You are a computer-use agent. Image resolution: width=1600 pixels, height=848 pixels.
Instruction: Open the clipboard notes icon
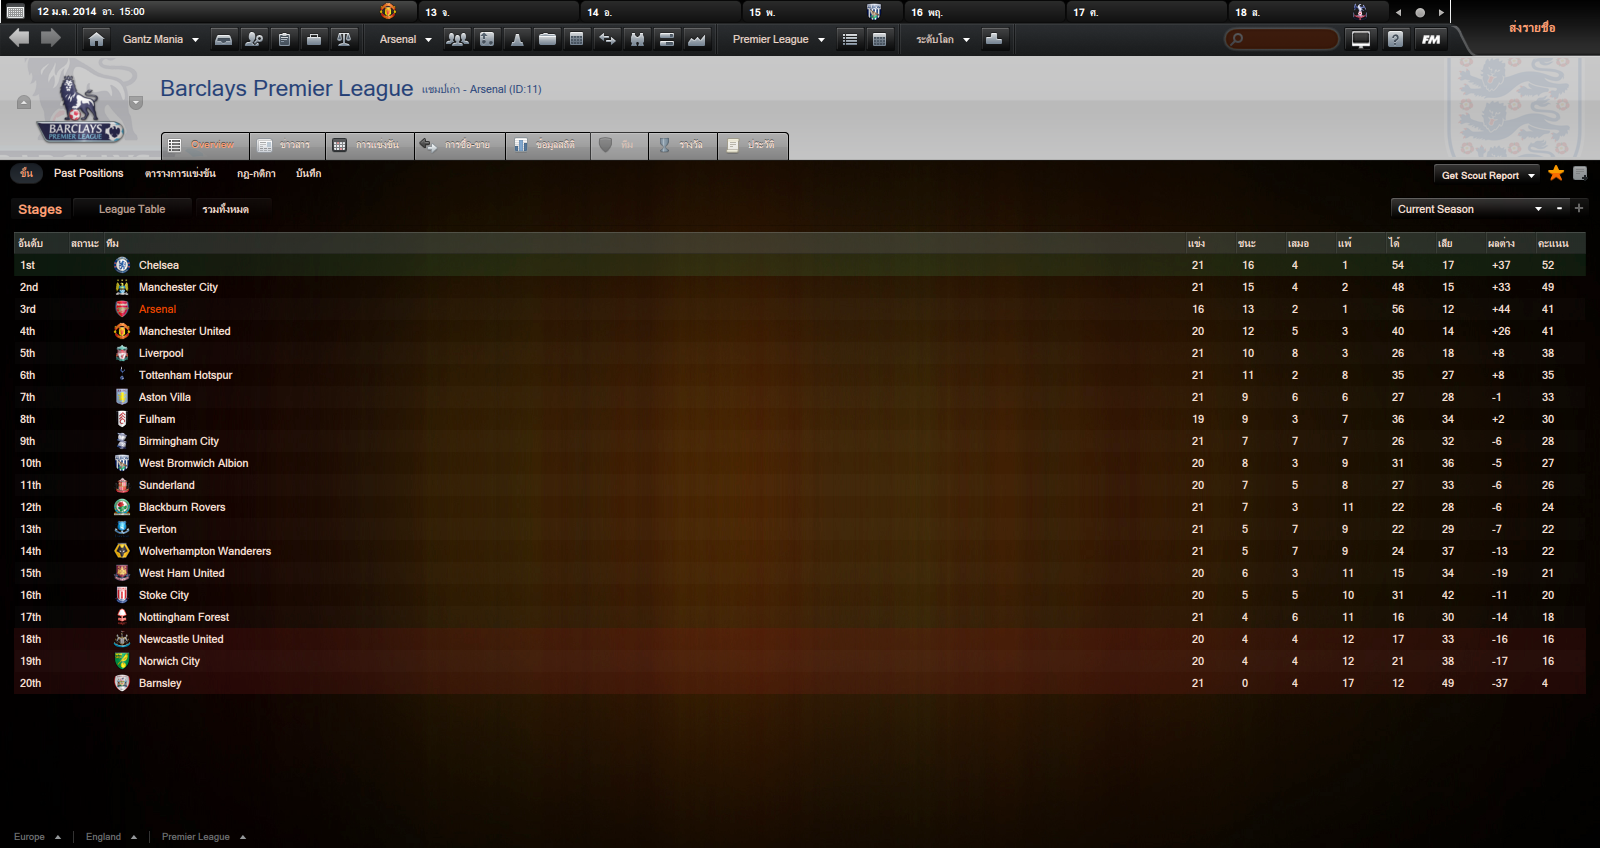click(x=284, y=39)
